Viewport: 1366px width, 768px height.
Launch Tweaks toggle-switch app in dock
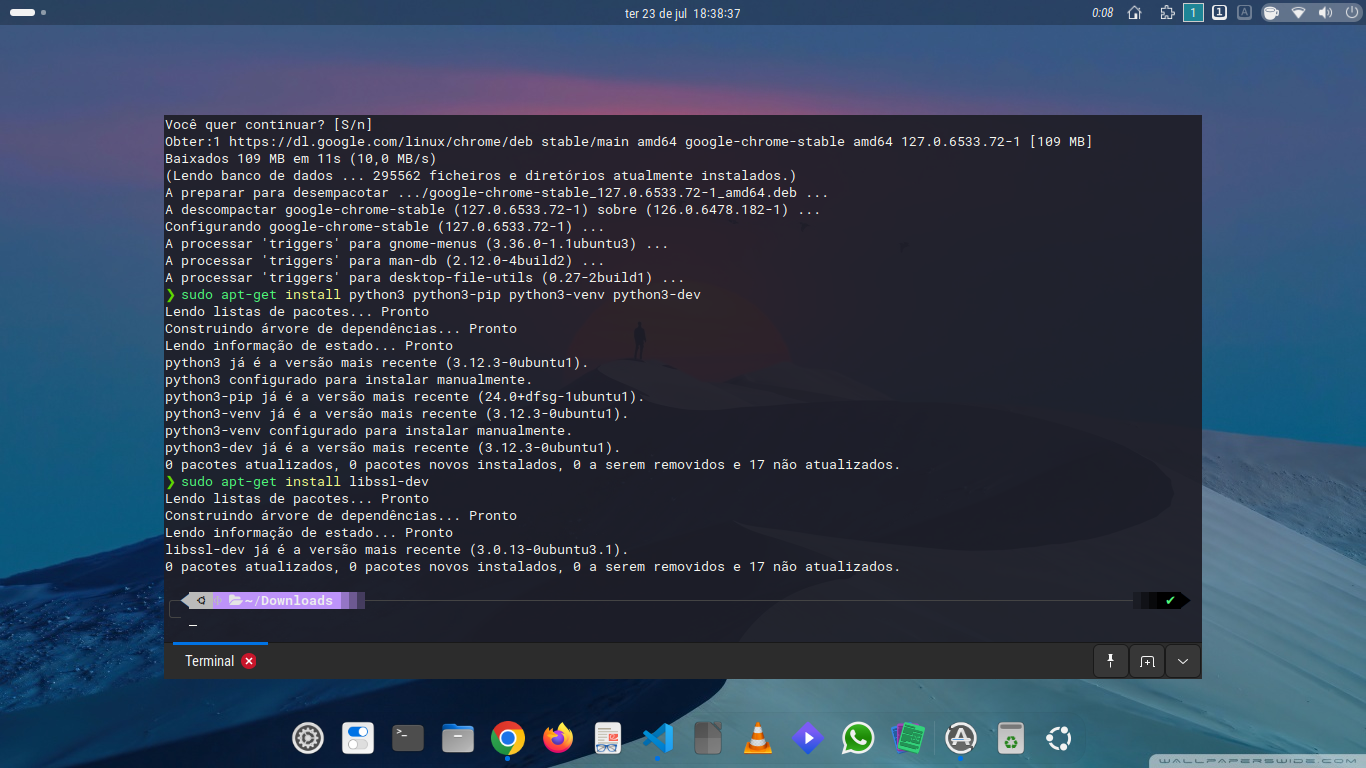coord(358,739)
